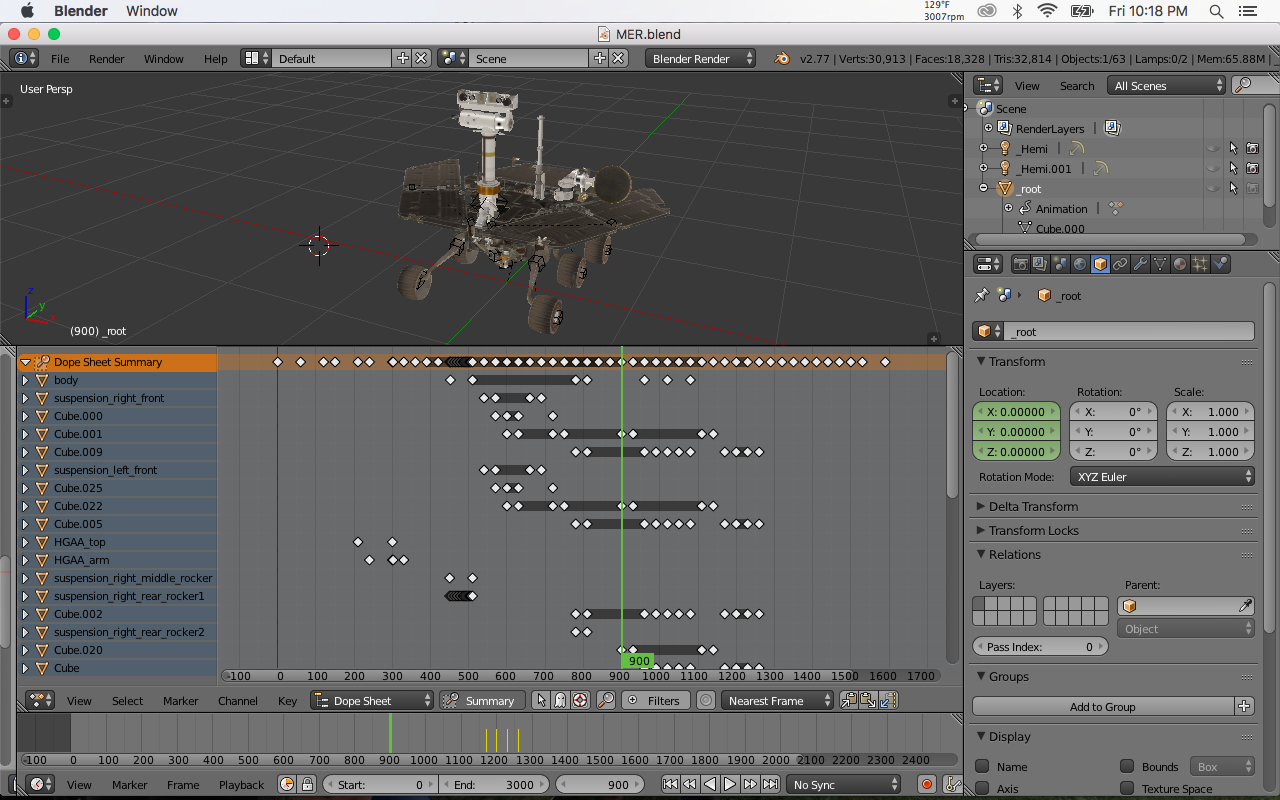This screenshot has width=1280, height=800.
Task: Open the Modifiers wrench properties tab
Action: click(x=1141, y=265)
